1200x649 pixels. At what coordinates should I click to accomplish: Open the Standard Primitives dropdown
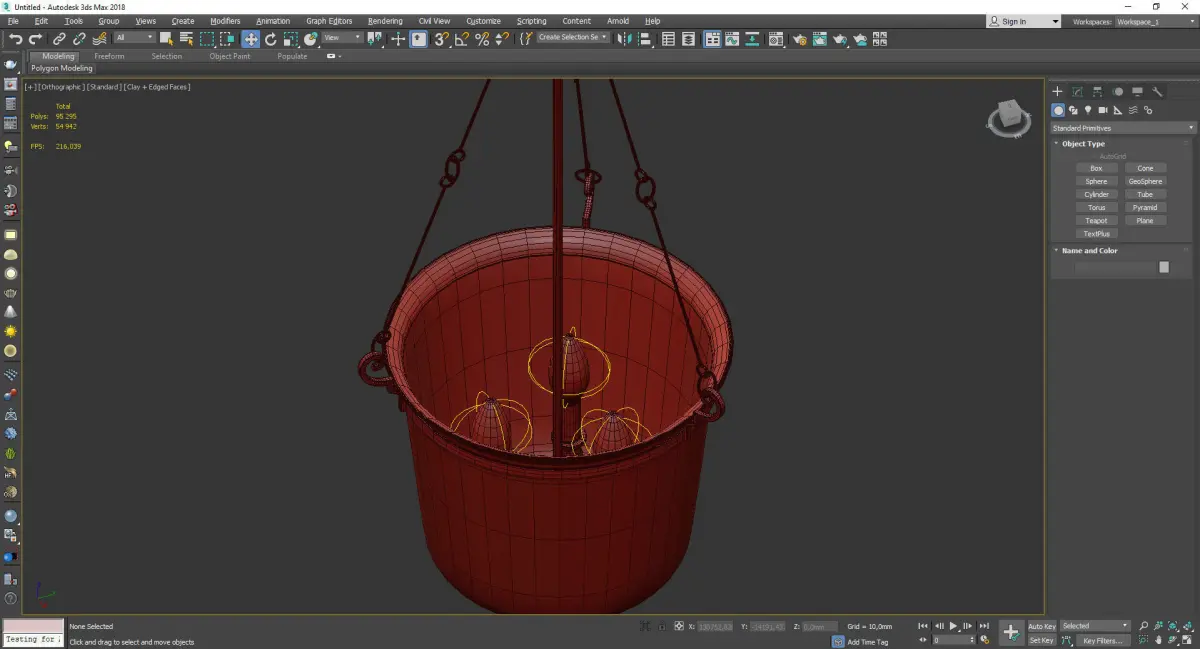coord(1122,128)
